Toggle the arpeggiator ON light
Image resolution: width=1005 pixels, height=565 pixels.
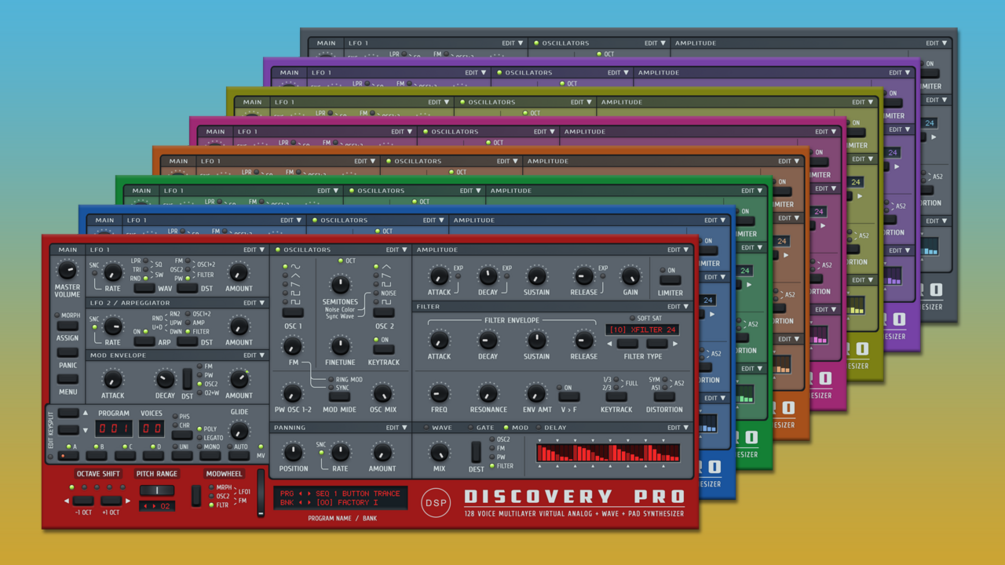[146, 331]
